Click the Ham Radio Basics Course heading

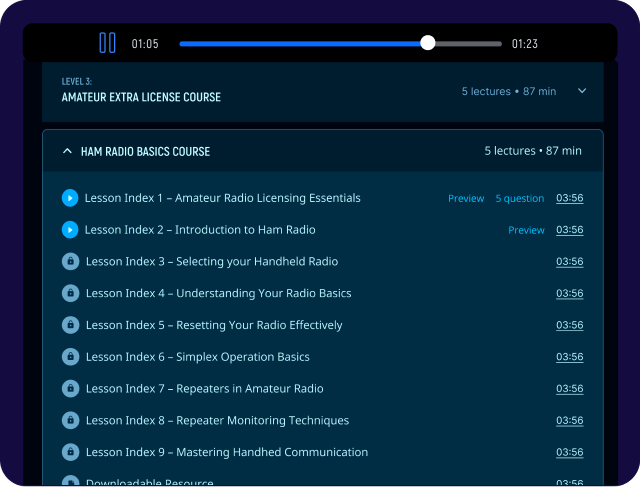[145, 152]
